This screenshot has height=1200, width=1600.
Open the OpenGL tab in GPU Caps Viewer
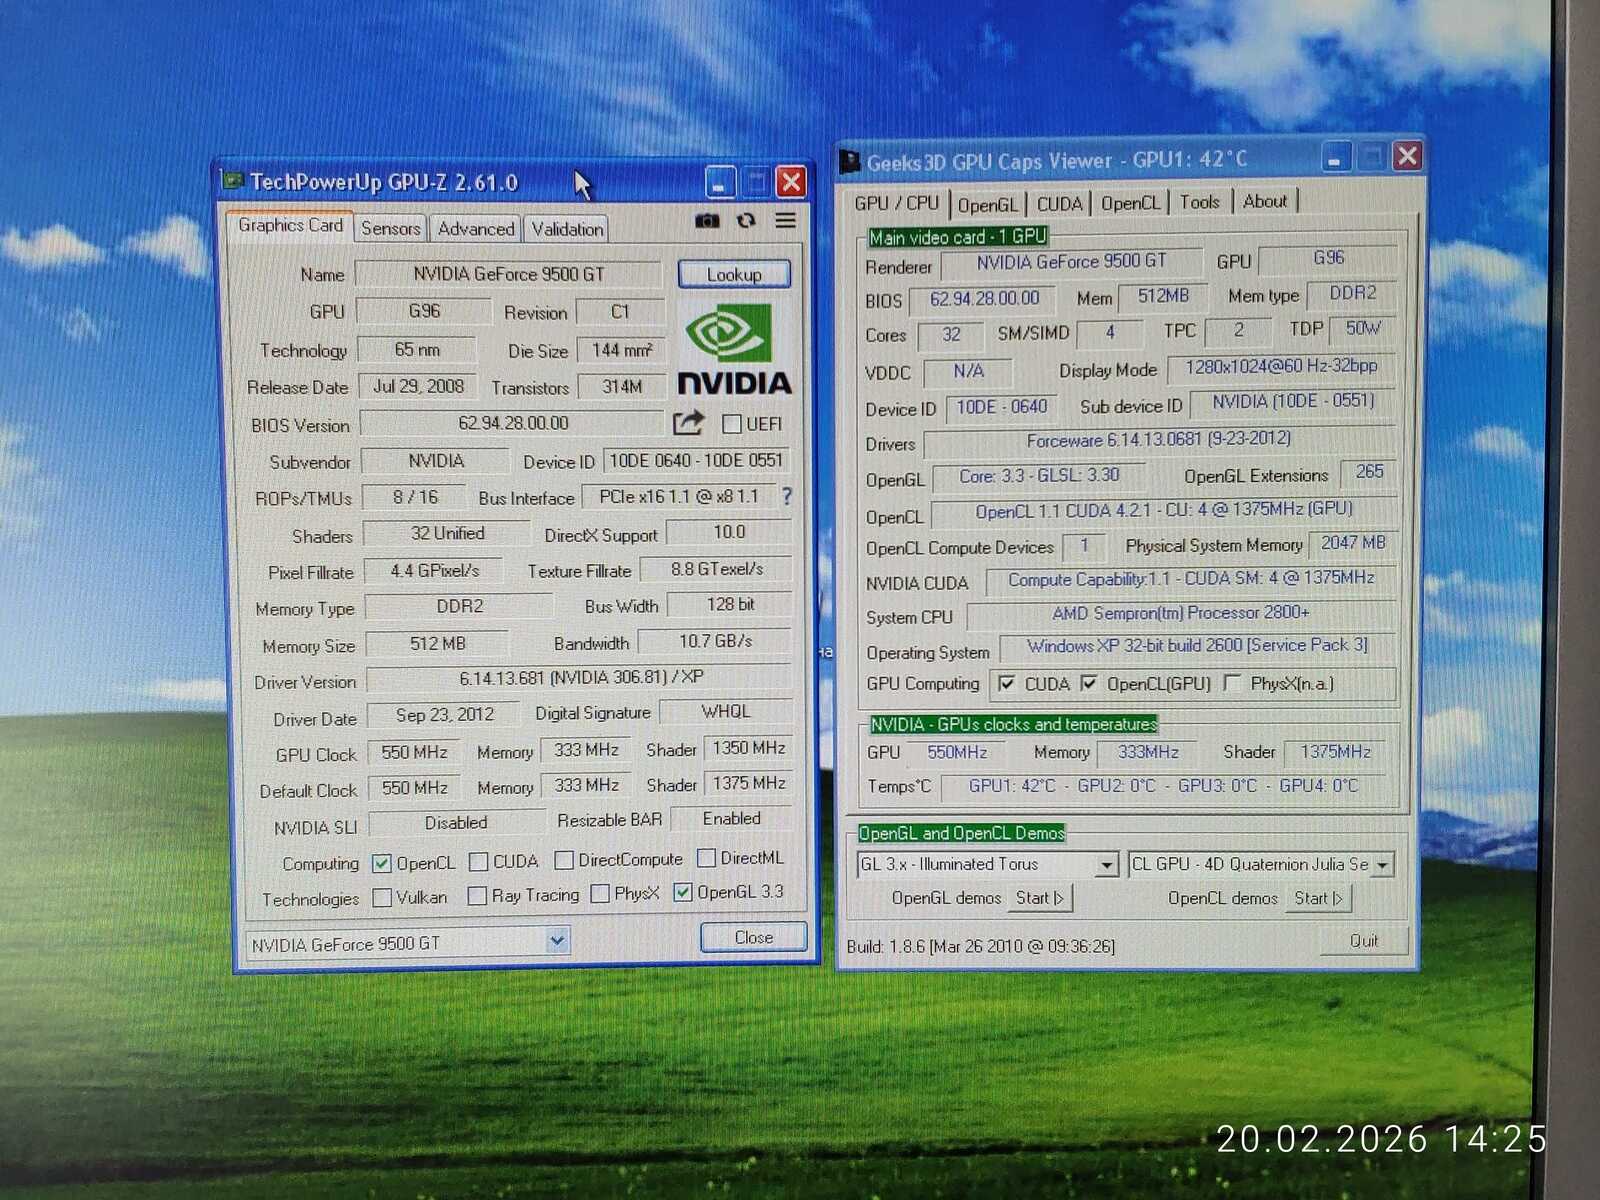pyautogui.click(x=987, y=205)
